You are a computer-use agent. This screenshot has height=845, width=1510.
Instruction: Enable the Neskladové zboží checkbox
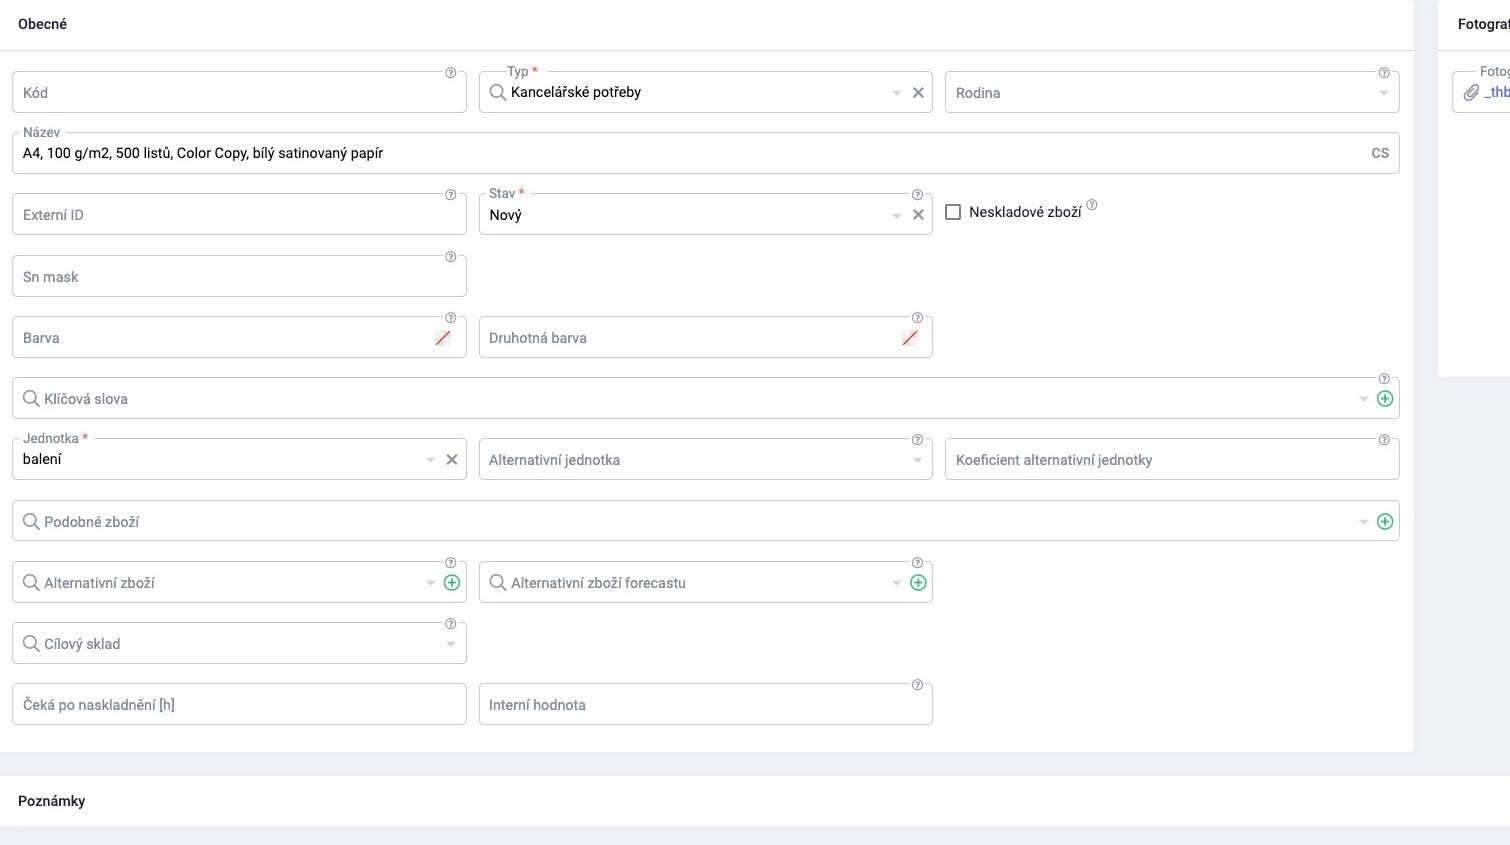click(x=953, y=212)
